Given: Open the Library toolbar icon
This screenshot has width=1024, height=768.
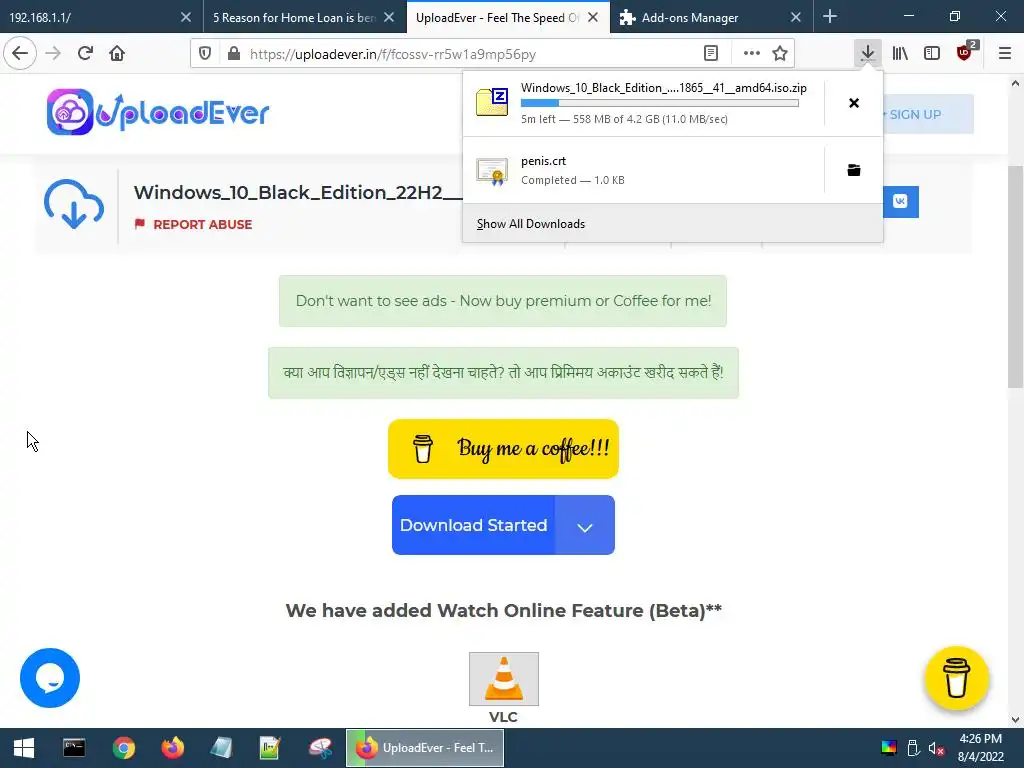Looking at the screenshot, I should click(900, 53).
